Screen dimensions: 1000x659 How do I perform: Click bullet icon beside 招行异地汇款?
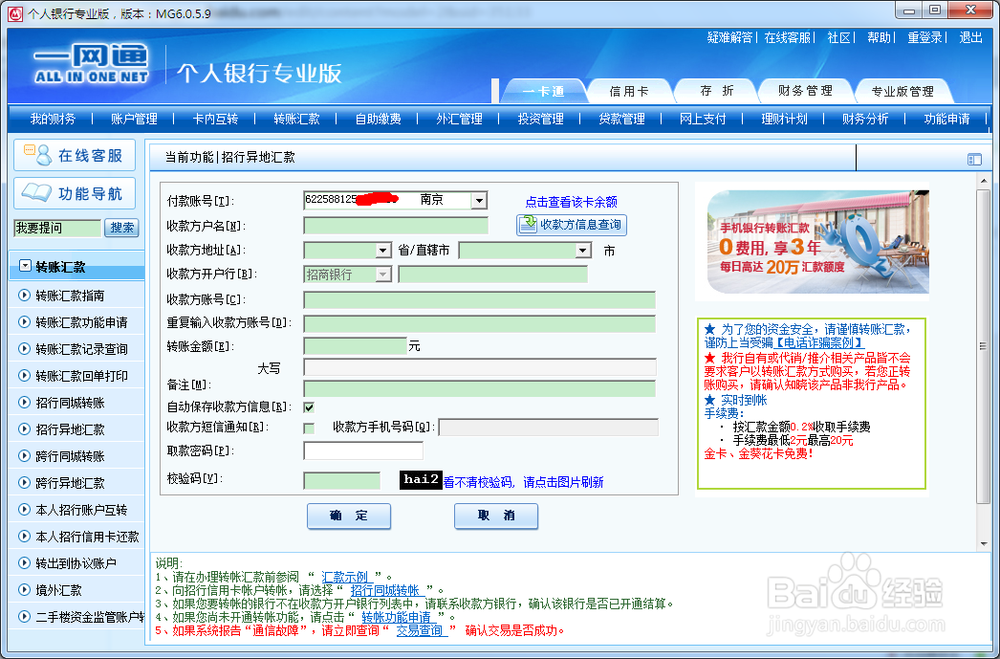25,429
